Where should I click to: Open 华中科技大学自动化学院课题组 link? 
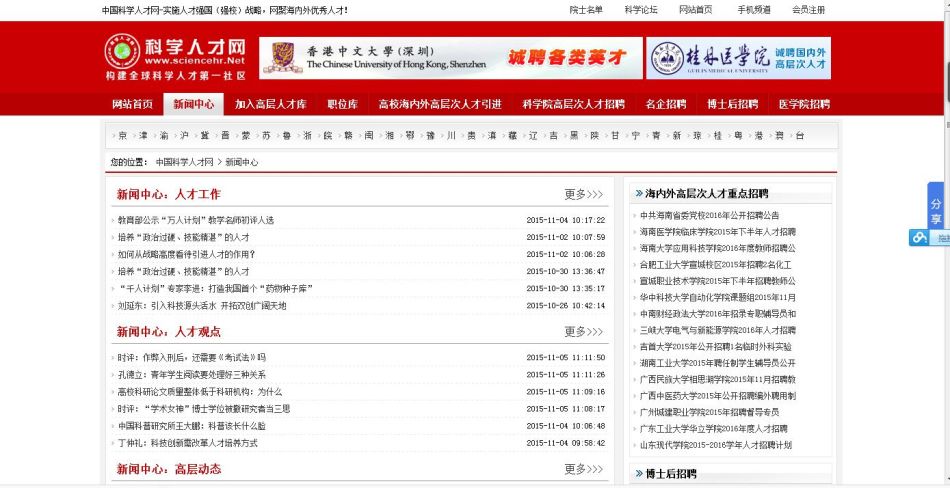pyautogui.click(x=718, y=298)
